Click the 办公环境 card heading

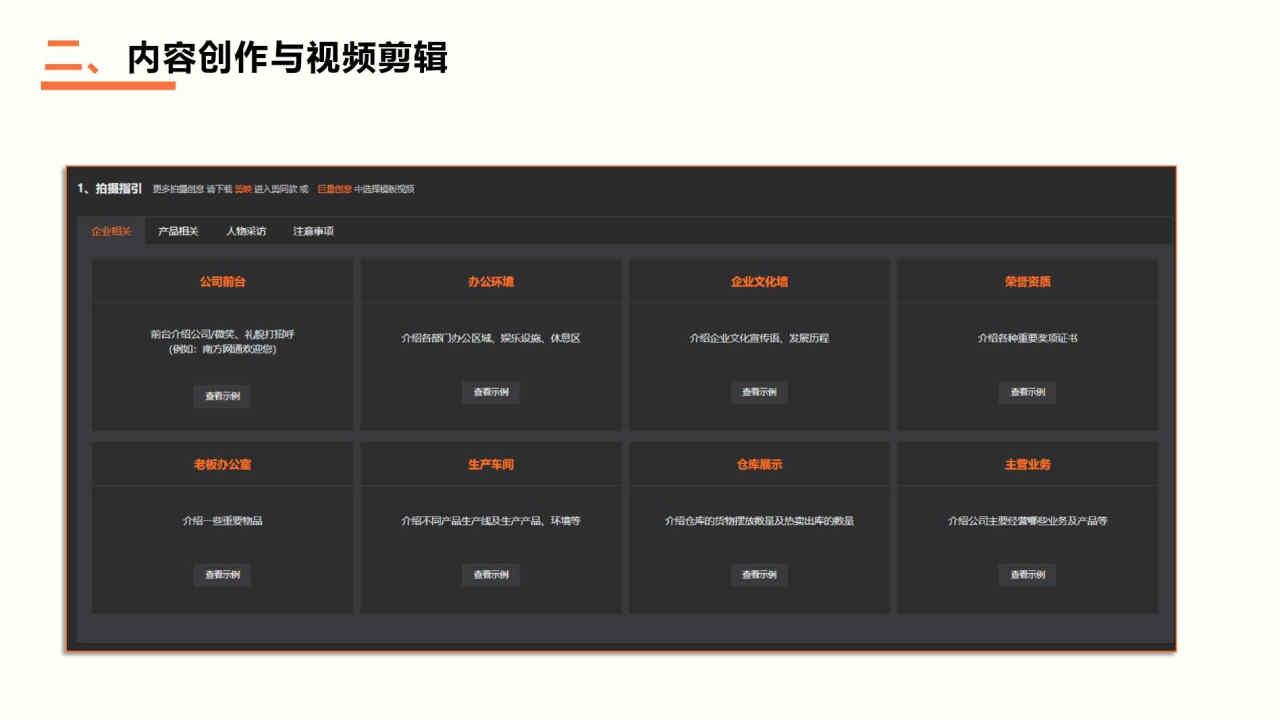pyautogui.click(x=491, y=282)
